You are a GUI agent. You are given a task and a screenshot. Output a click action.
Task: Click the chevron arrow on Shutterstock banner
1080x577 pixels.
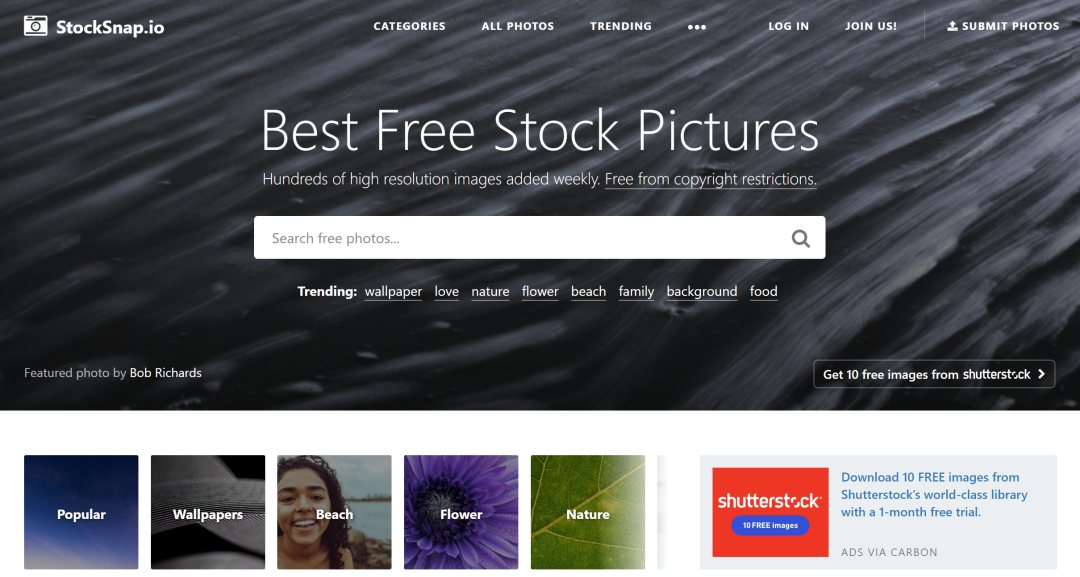tap(1041, 374)
